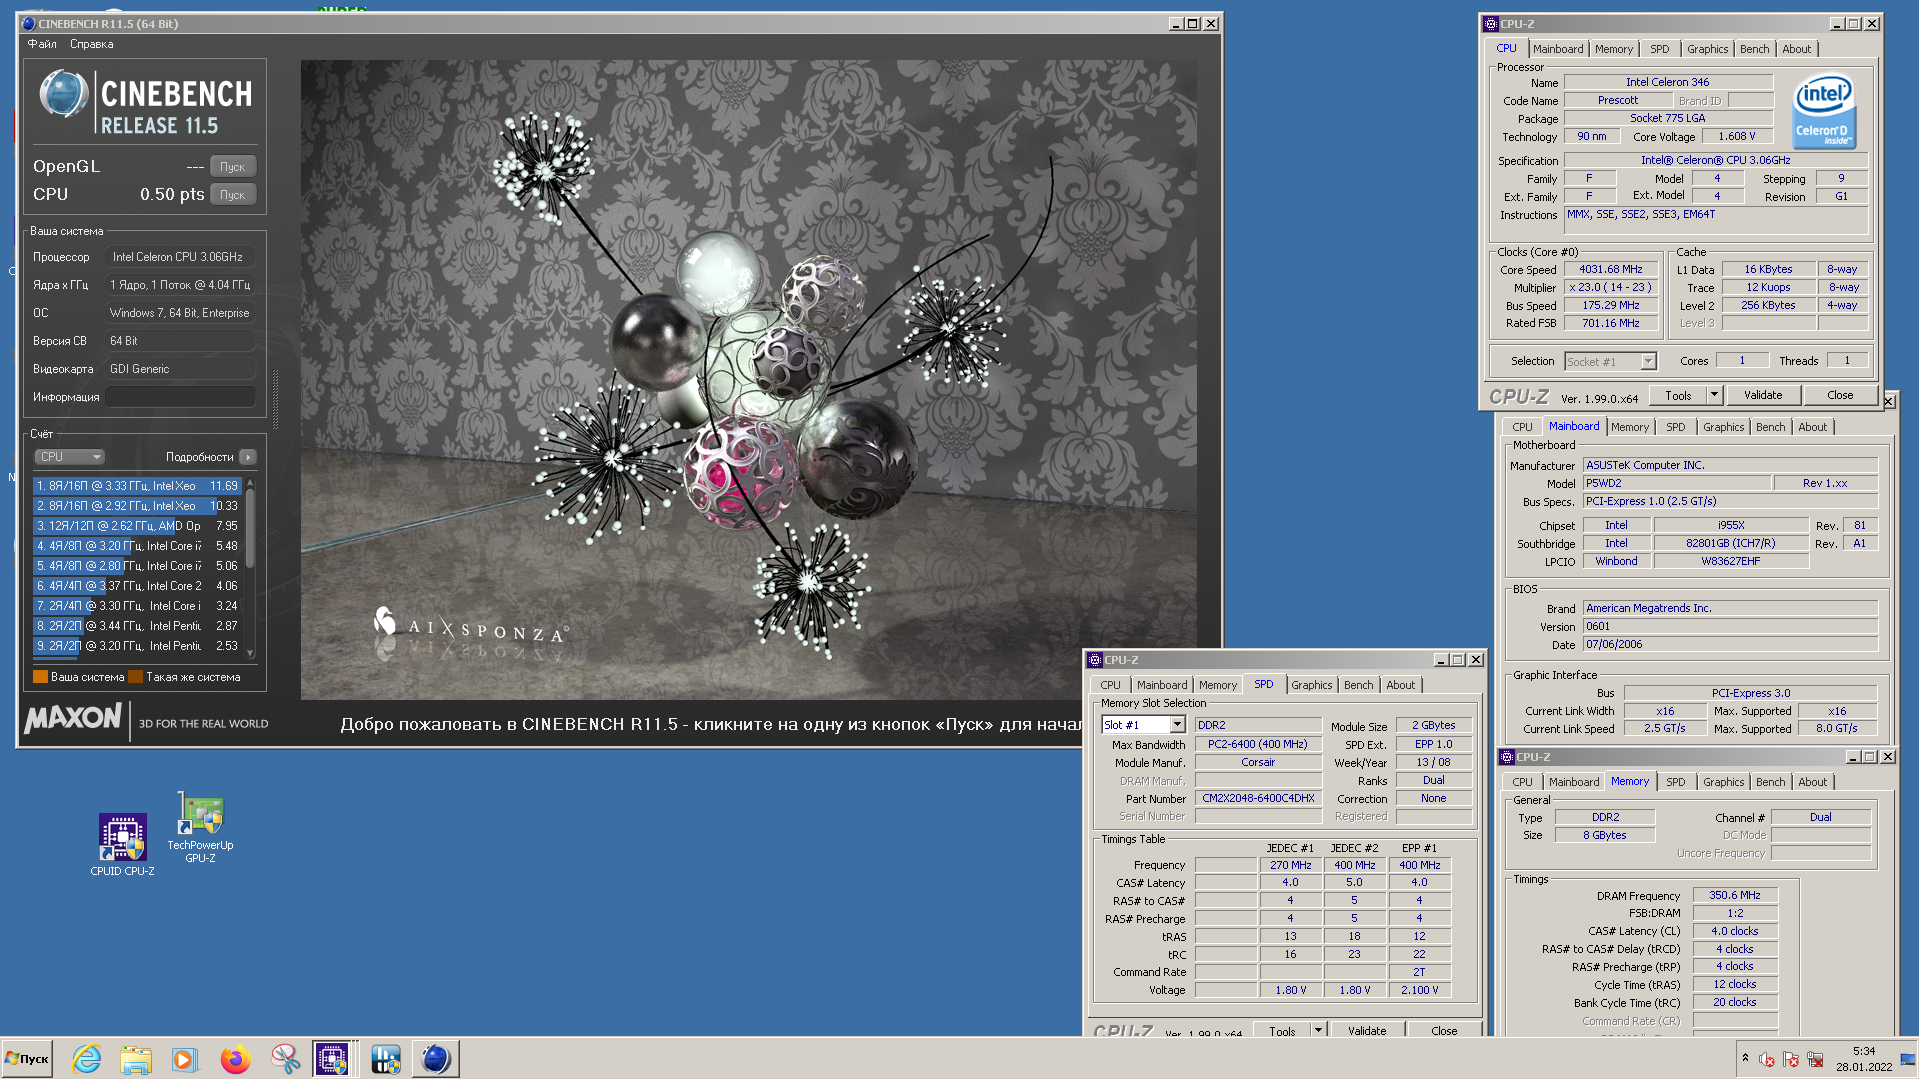Open Windows Explorer folder icon in taskbar

click(136, 1058)
